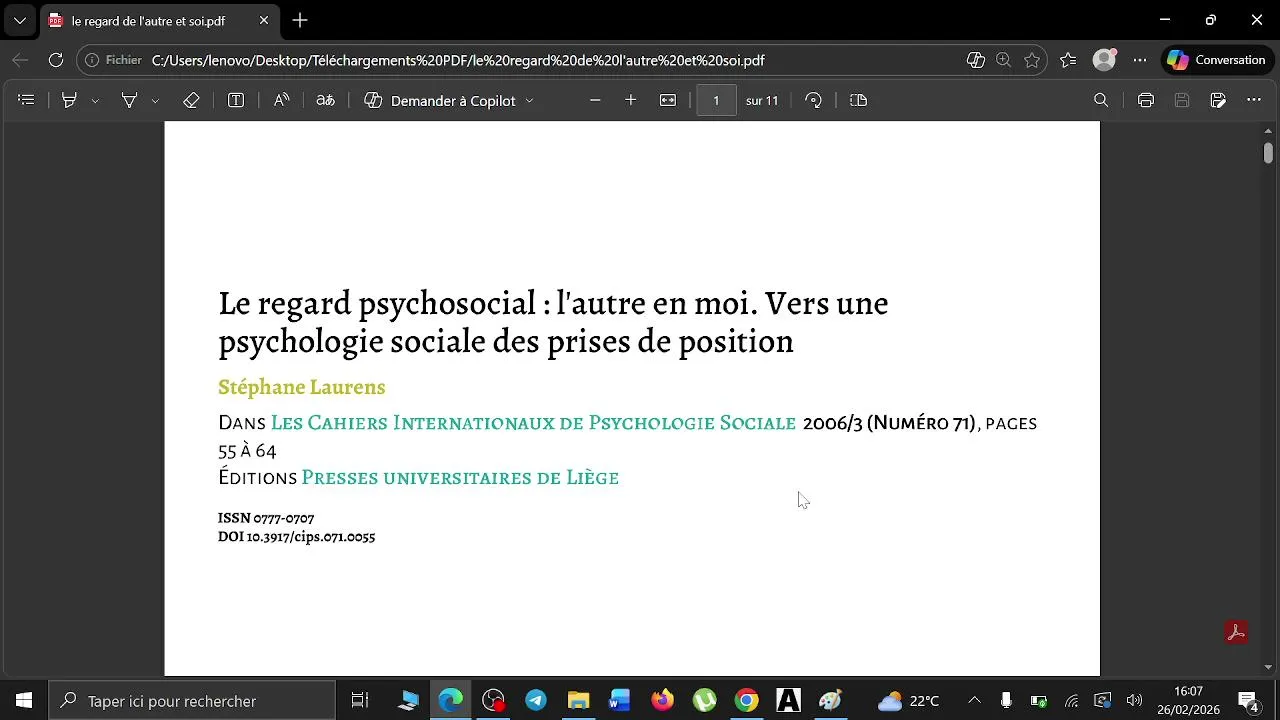This screenshot has width=1280, height=720.
Task: Select the eraser tool
Action: [191, 100]
